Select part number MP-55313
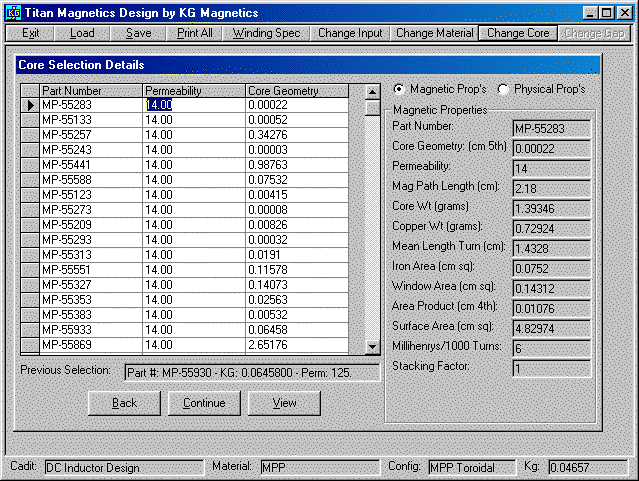The width and height of the screenshot is (639, 481). pyautogui.click(x=91, y=255)
